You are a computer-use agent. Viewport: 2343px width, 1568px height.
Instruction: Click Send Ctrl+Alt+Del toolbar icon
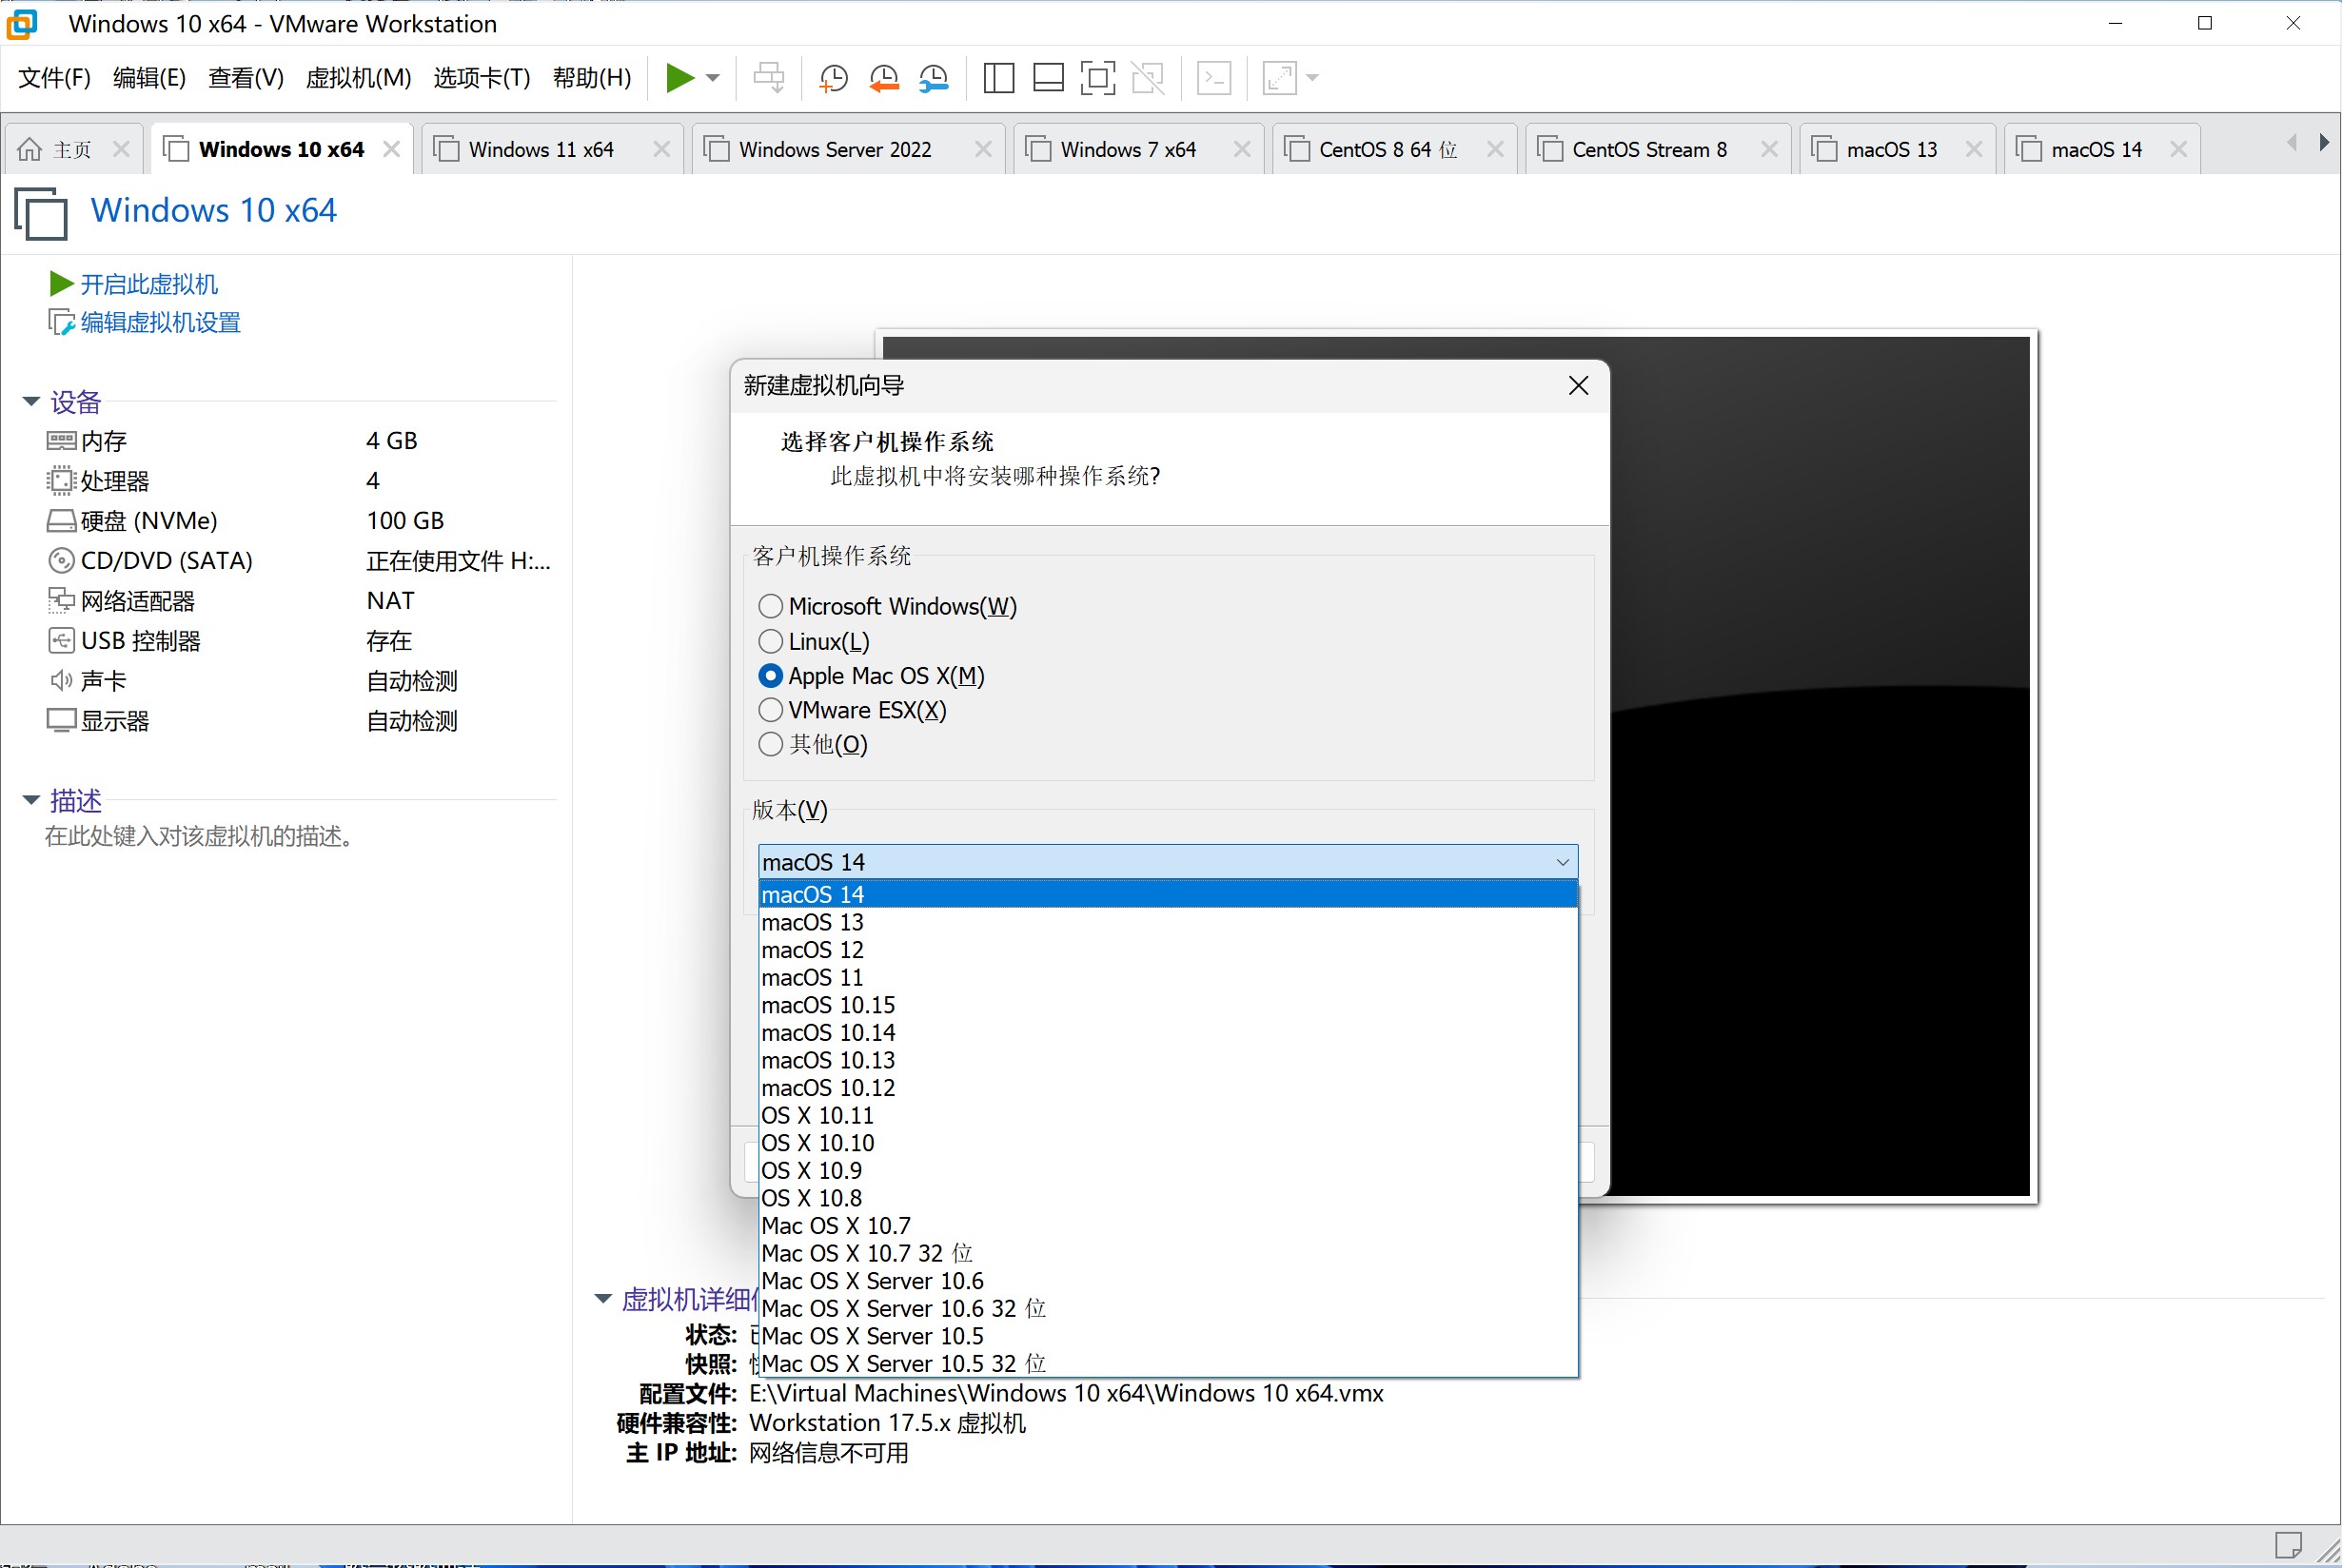point(769,77)
